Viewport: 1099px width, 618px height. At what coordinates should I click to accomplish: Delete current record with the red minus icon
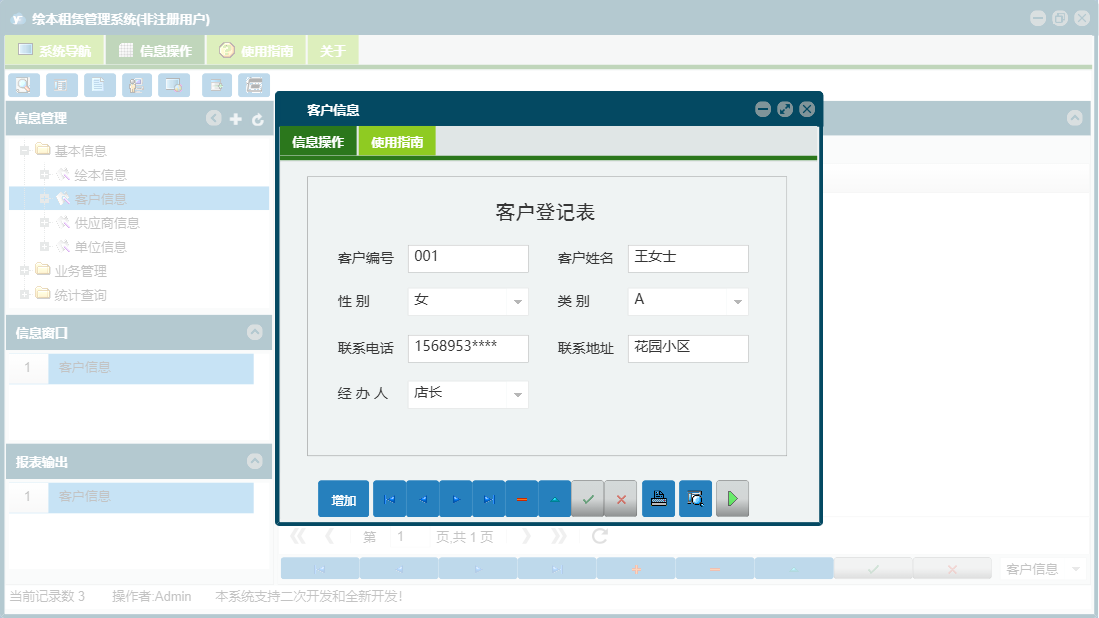(x=522, y=498)
